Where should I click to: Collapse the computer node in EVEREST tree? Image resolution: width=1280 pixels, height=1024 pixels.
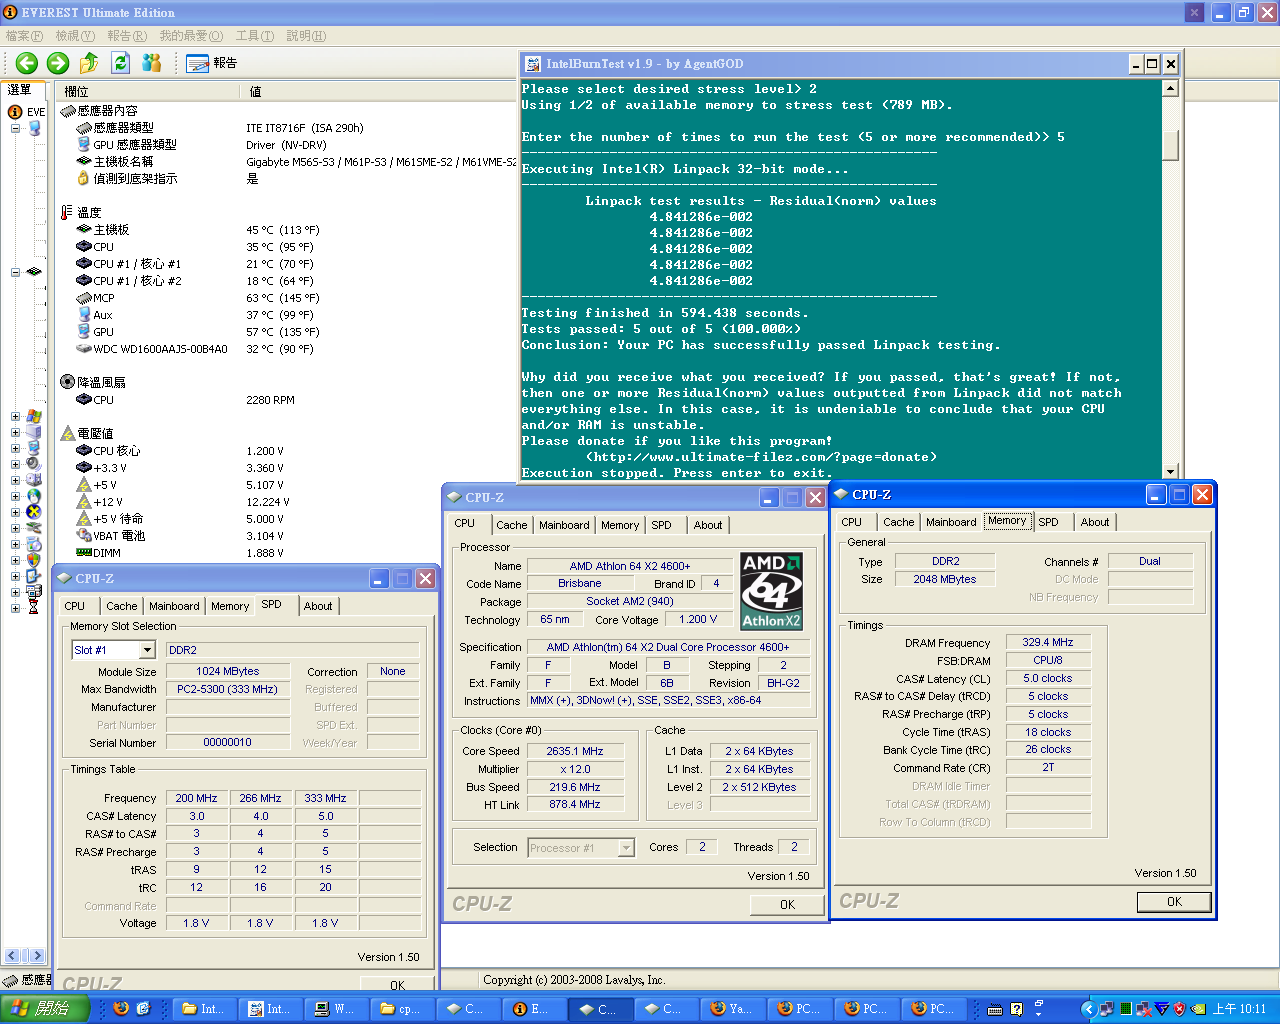point(15,128)
